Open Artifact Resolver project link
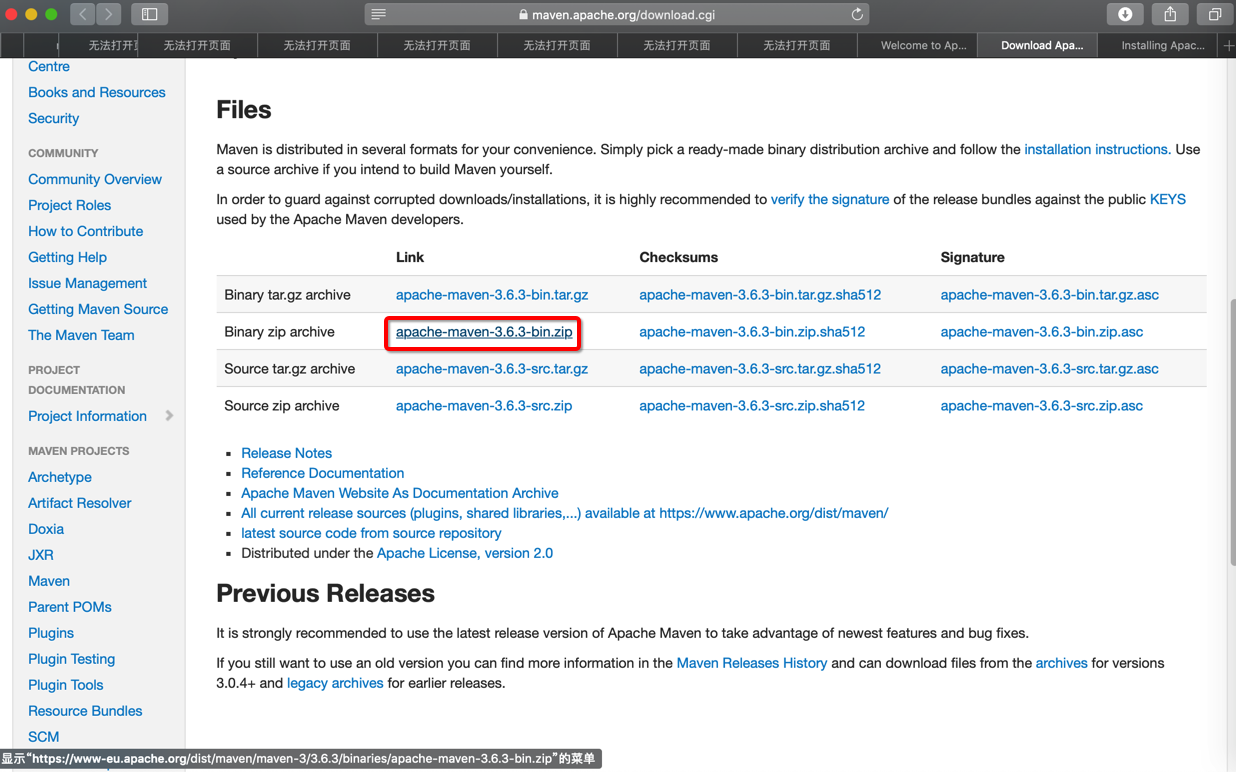Image resolution: width=1236 pixels, height=773 pixels. point(79,503)
